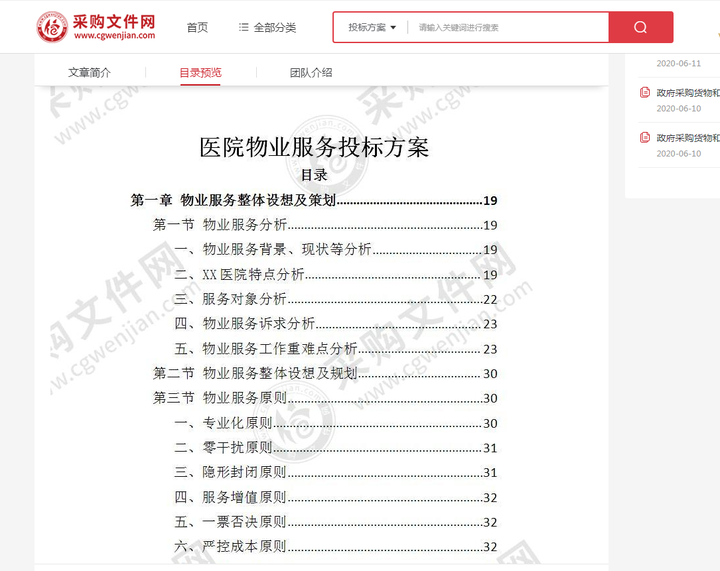
Task: Open the 采购文件网 logo homepage
Action: pyautogui.click(x=96, y=27)
